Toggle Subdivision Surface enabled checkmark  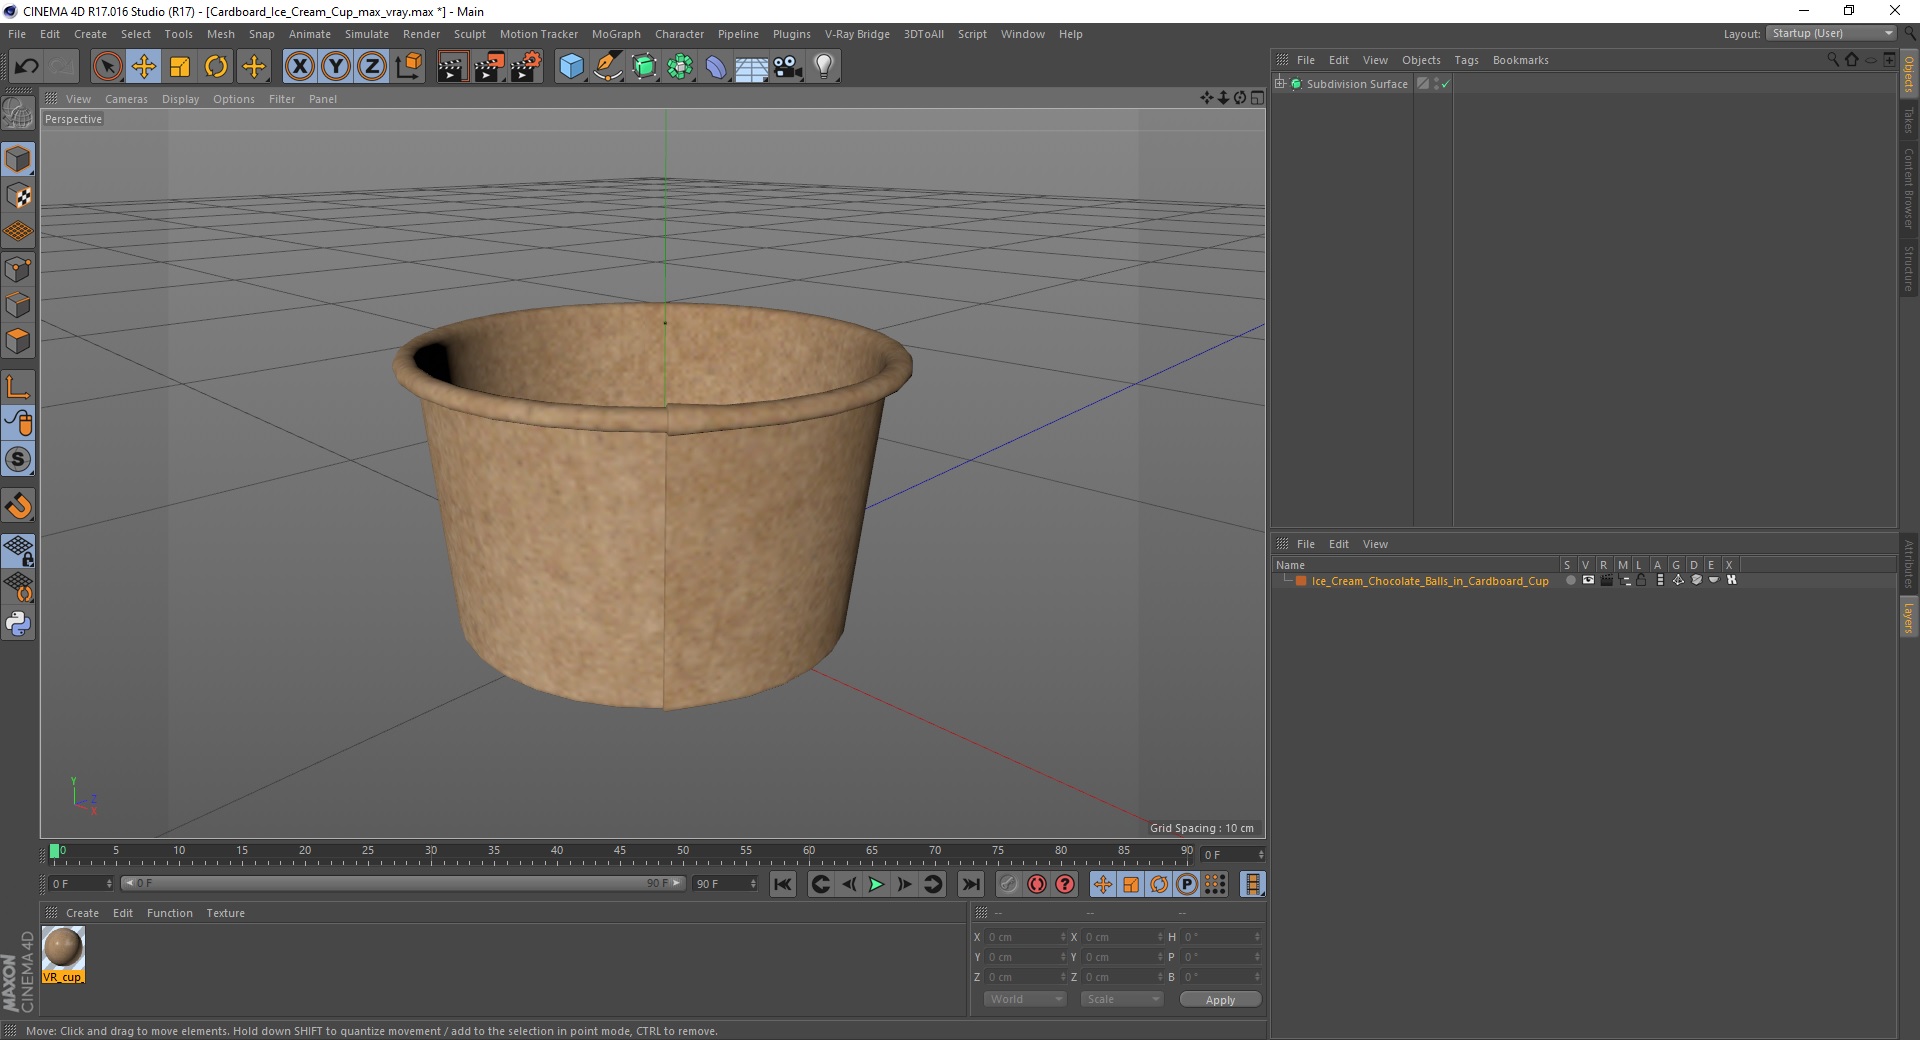[x=1445, y=84]
